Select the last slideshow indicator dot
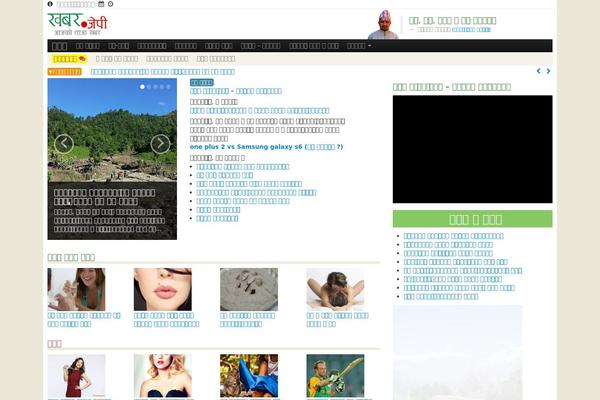600x400 pixels. [x=168, y=87]
